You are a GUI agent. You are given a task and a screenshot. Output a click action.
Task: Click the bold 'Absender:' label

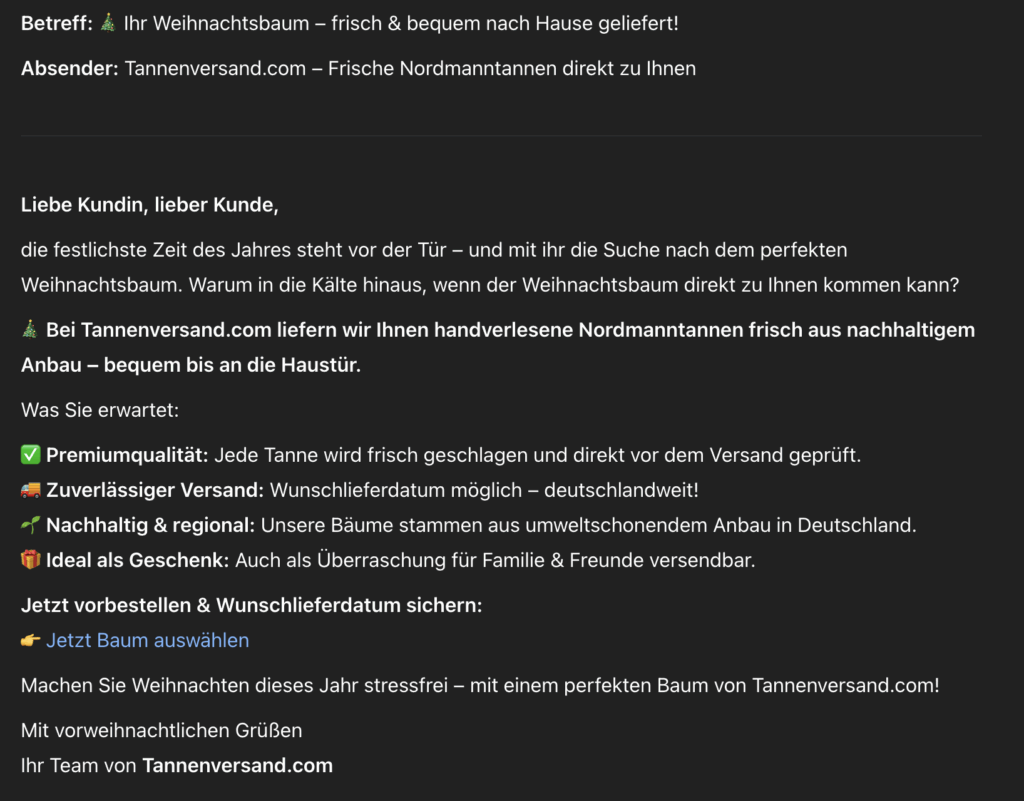70,68
